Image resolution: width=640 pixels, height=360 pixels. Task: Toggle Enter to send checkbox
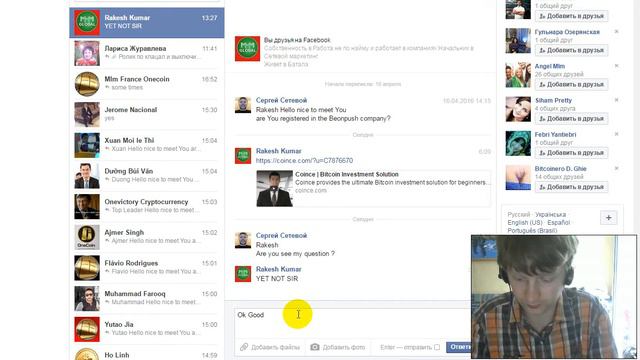pos(437,347)
